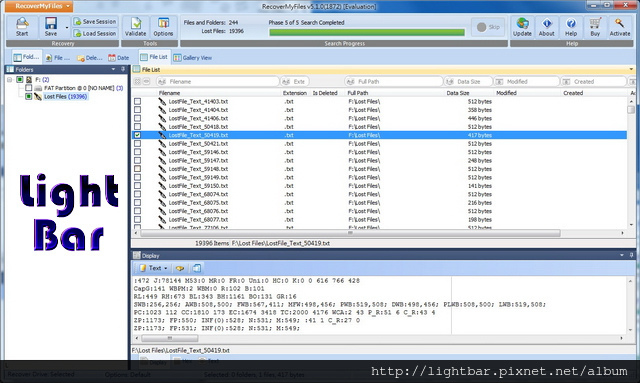Open the Help icon

[571, 27]
